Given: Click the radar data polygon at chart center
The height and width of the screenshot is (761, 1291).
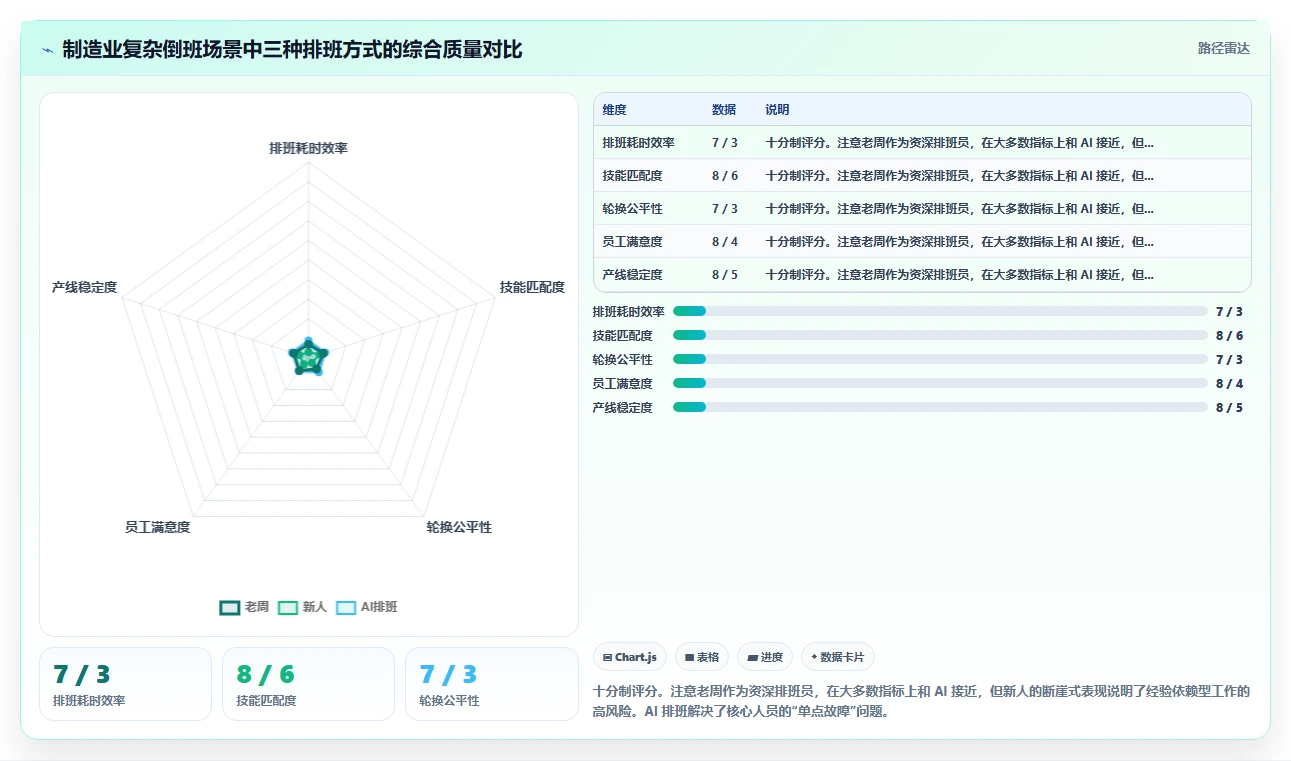Looking at the screenshot, I should point(308,357).
